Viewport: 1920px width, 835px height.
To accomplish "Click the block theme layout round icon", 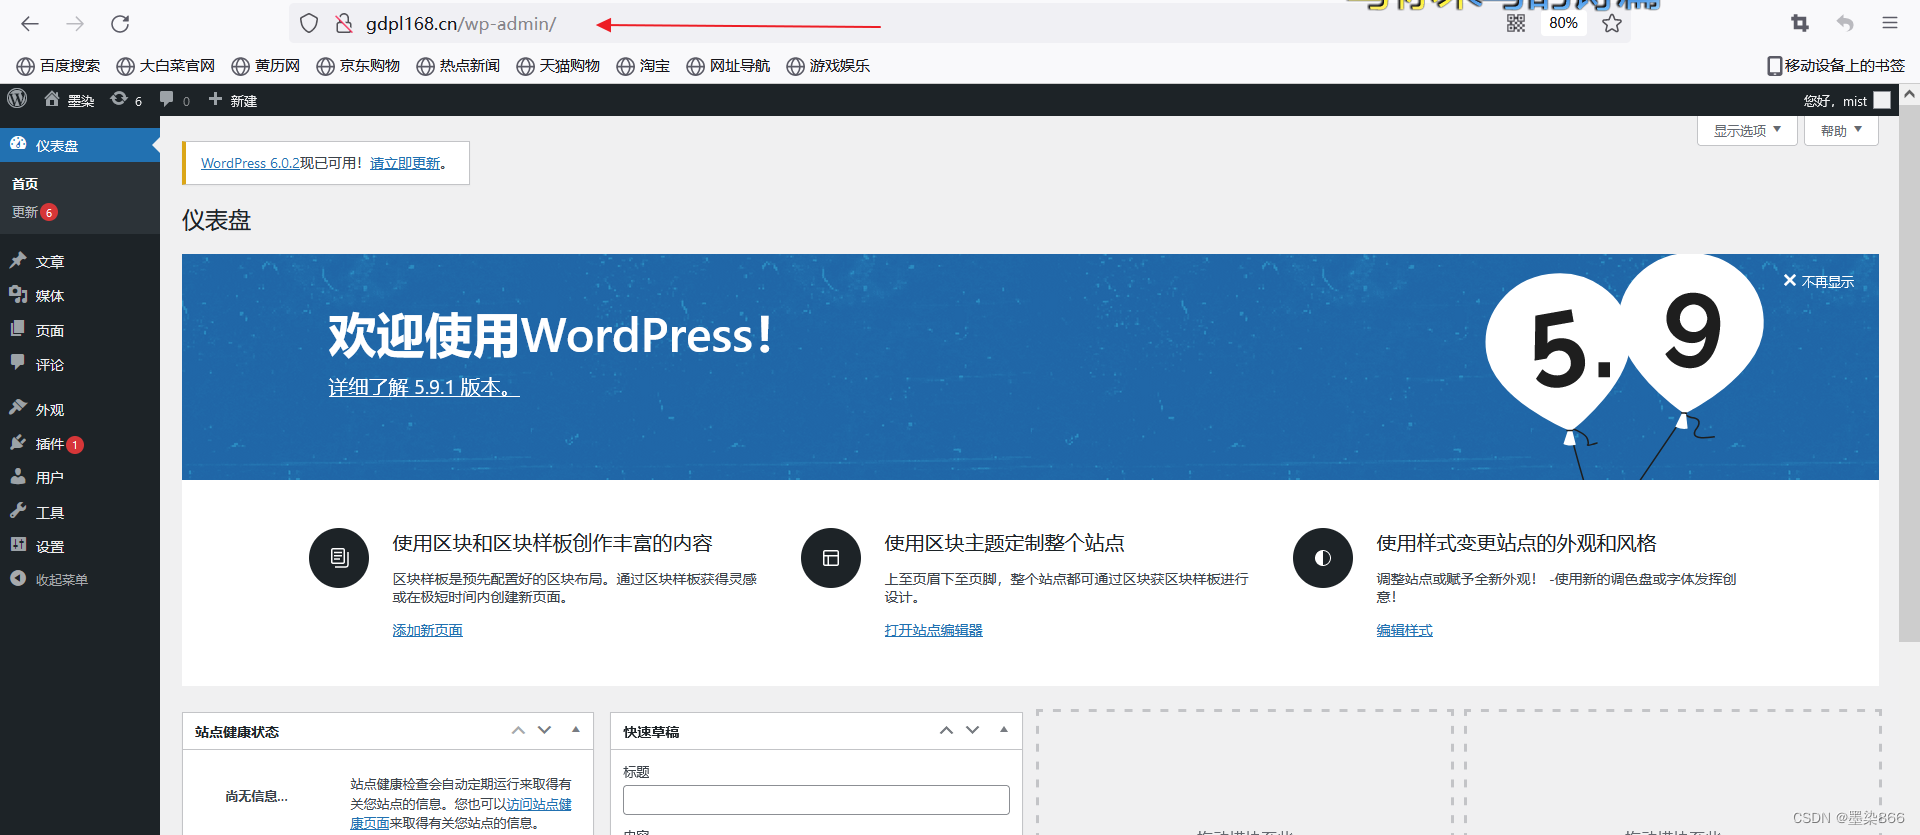I will click(831, 558).
